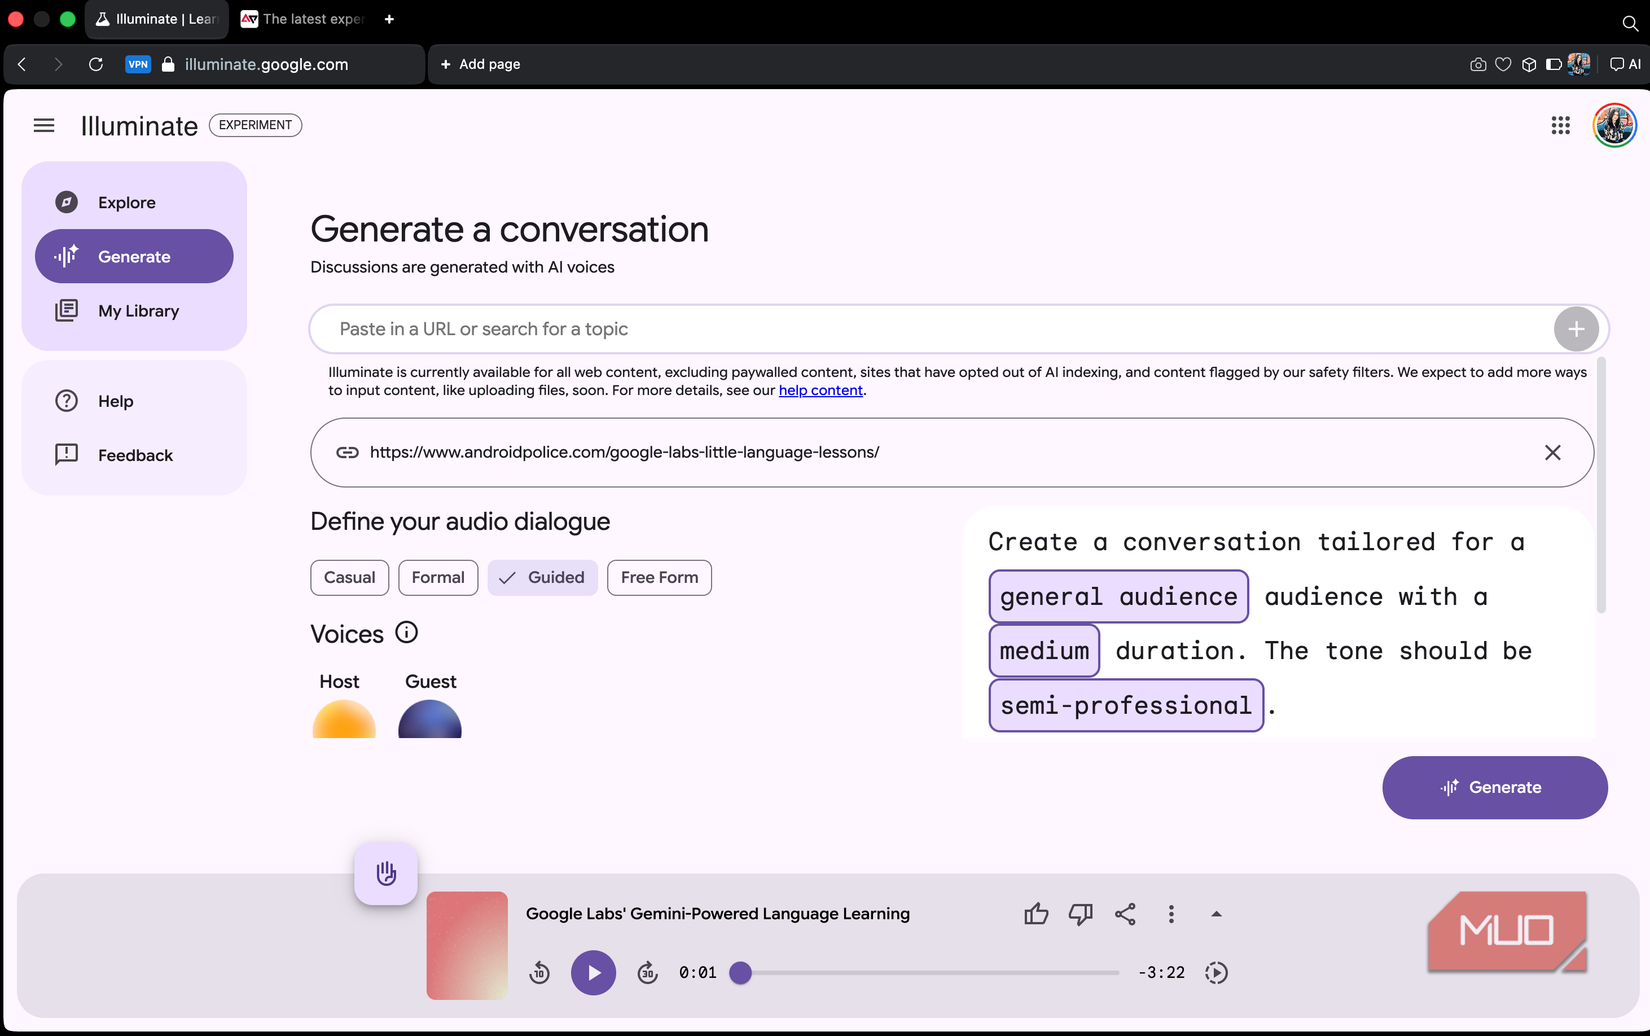Open the Voices info tooltip
Viewport: 1650px width, 1036px height.
coord(406,631)
